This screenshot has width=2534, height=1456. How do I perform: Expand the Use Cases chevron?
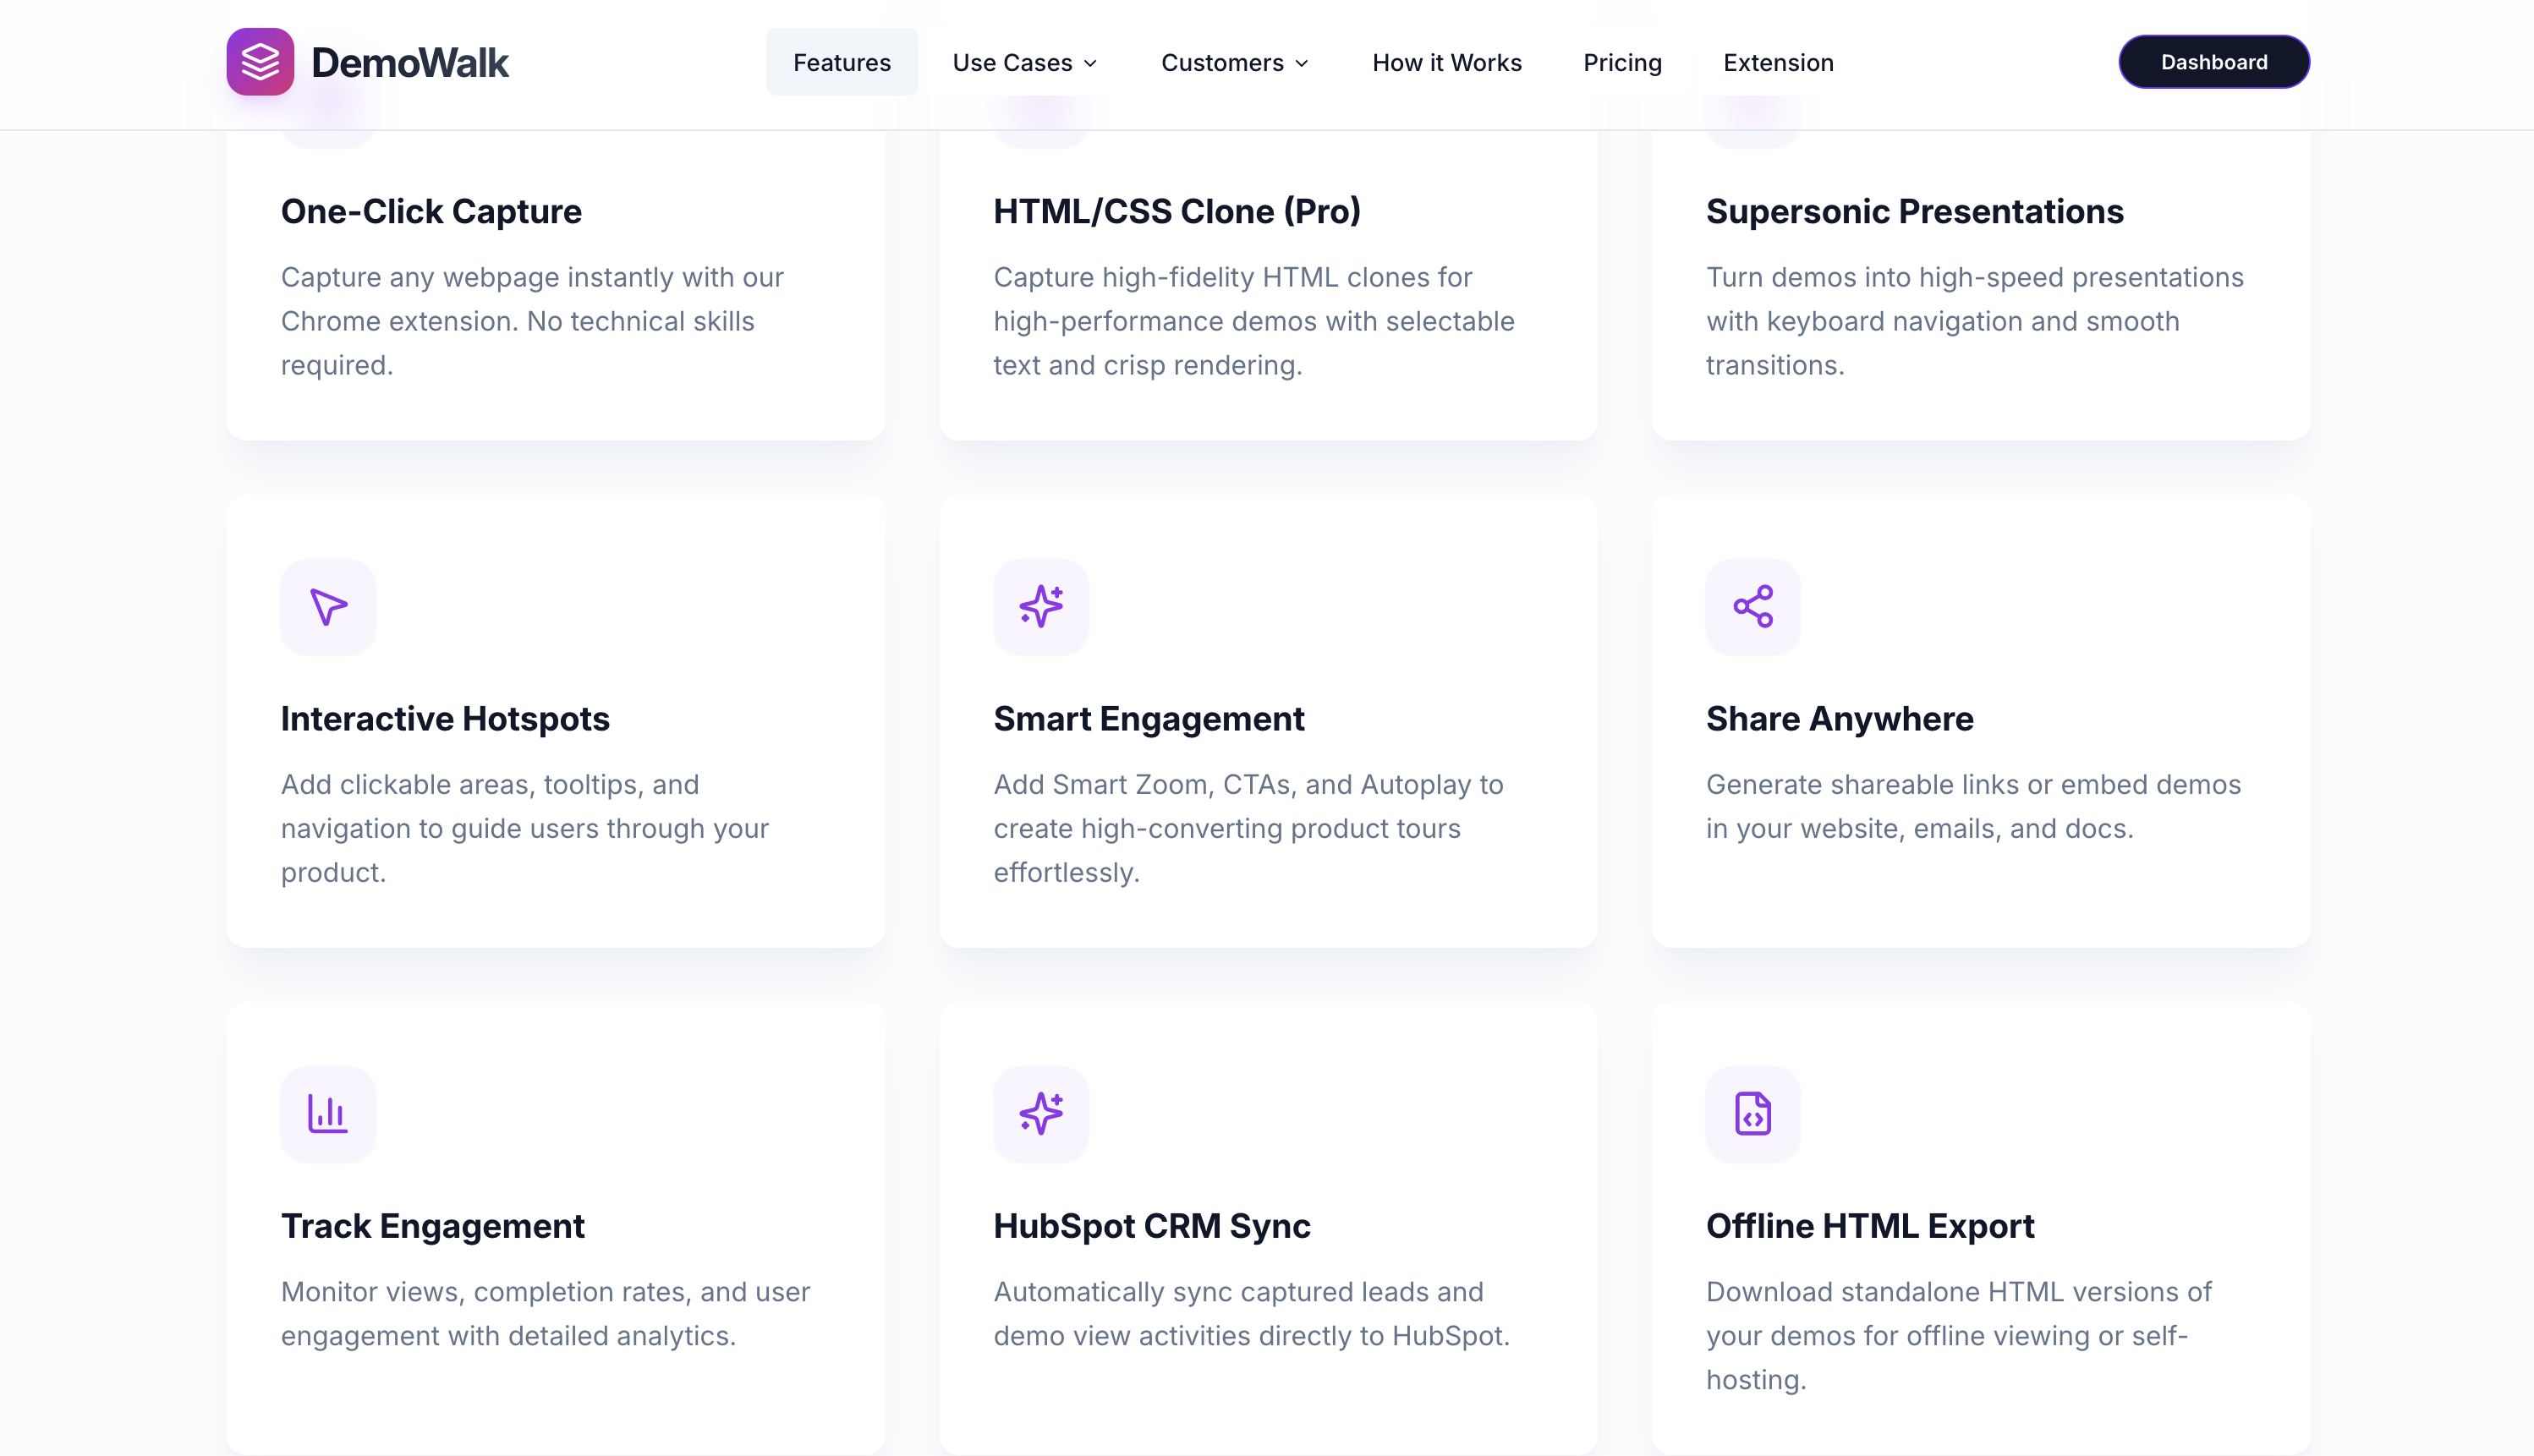[1091, 63]
